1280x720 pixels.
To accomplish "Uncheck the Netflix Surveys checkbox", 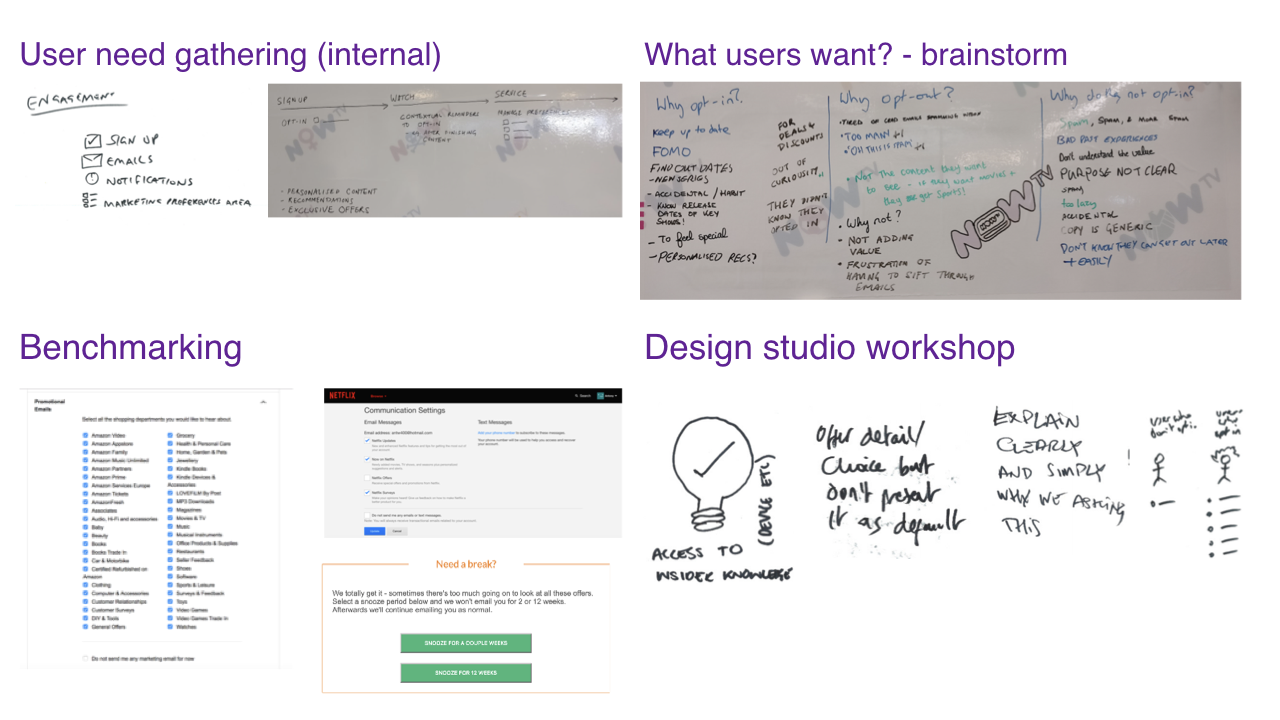I will tap(367, 492).
